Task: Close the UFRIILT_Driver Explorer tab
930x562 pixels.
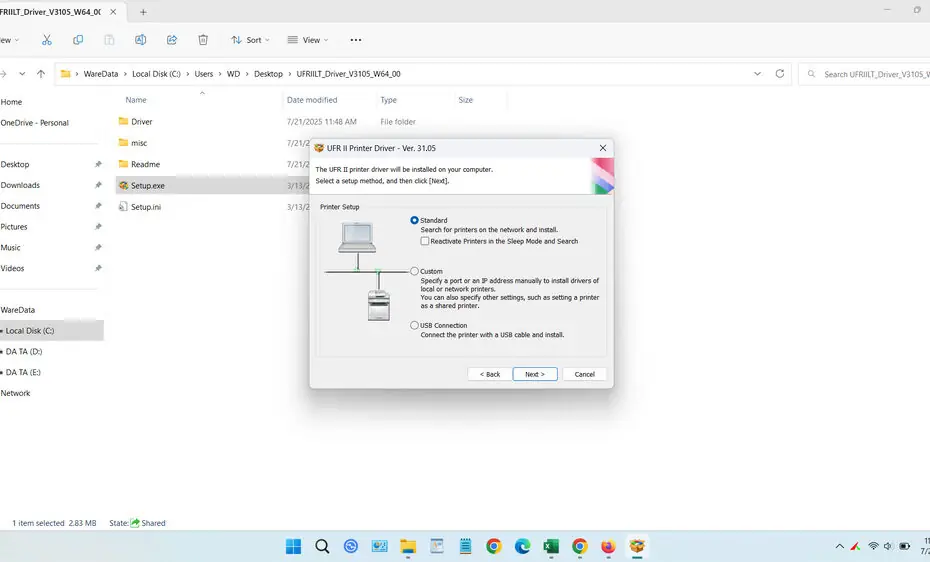Action: point(113,12)
